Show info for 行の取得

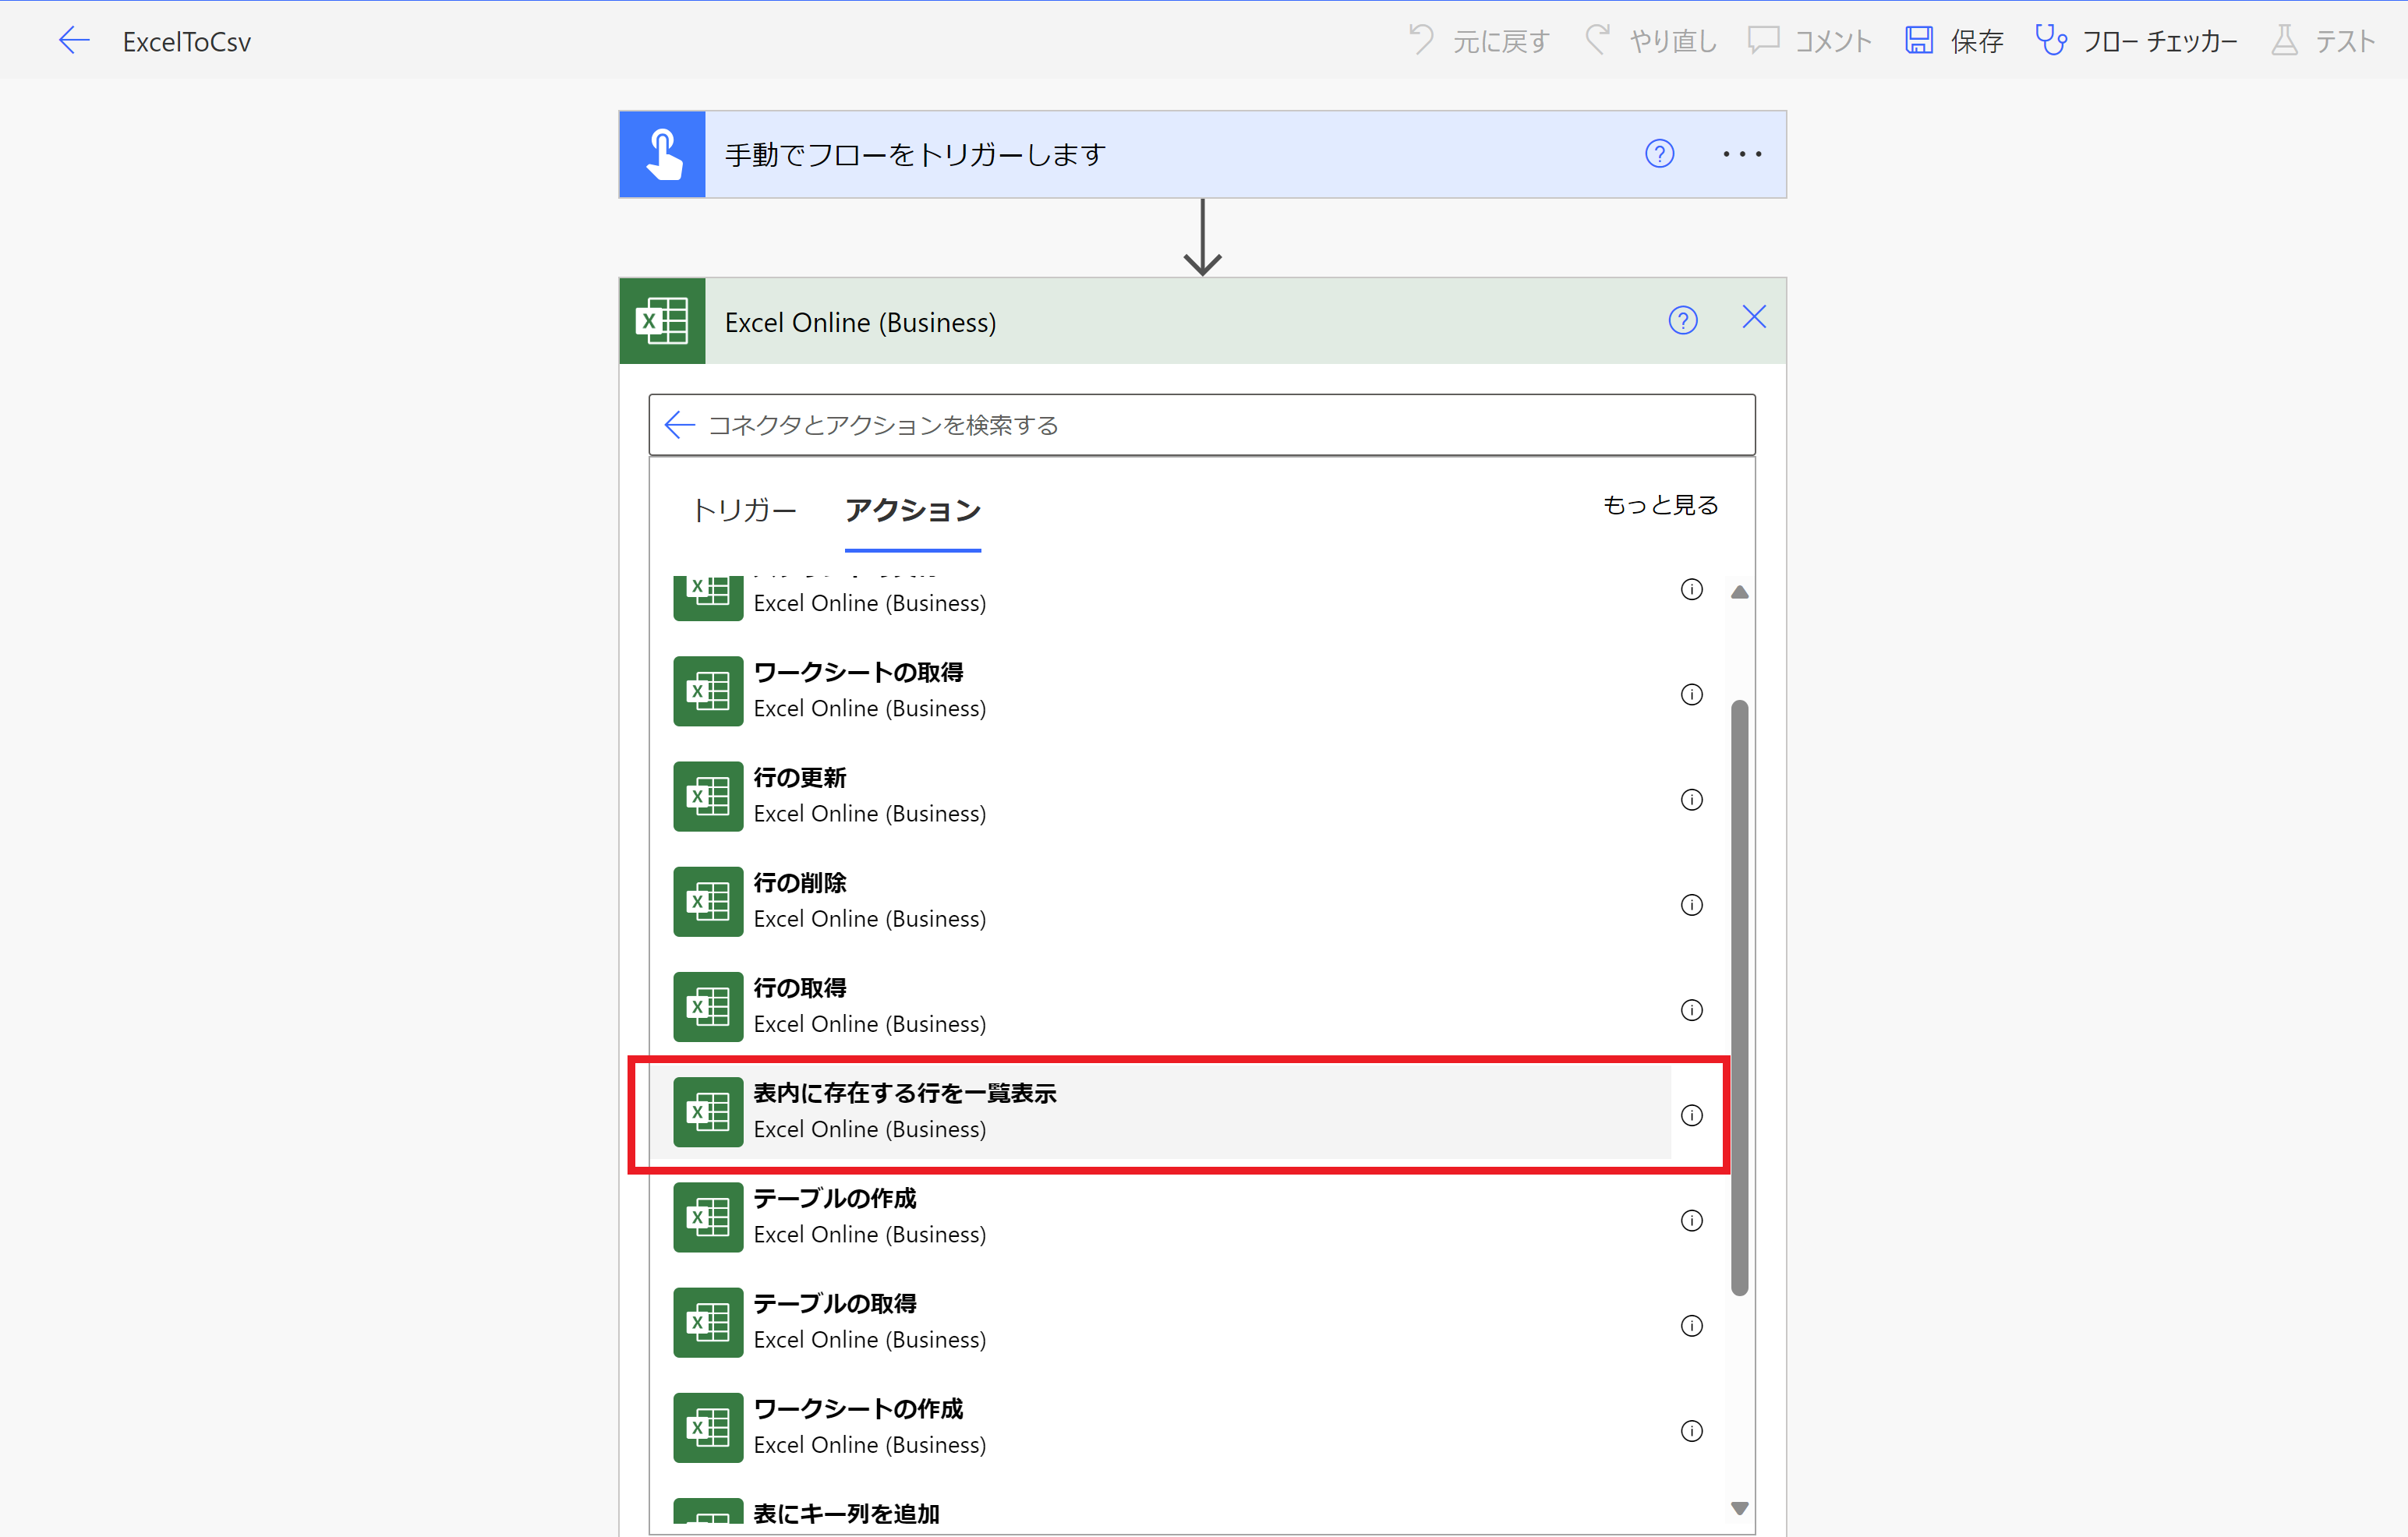[1691, 1010]
